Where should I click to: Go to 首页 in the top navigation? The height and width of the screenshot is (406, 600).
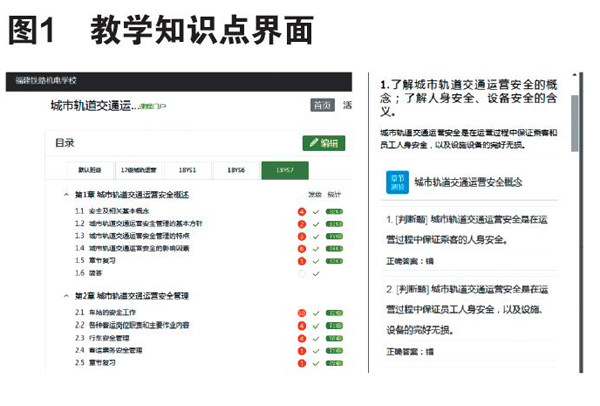coord(321,105)
